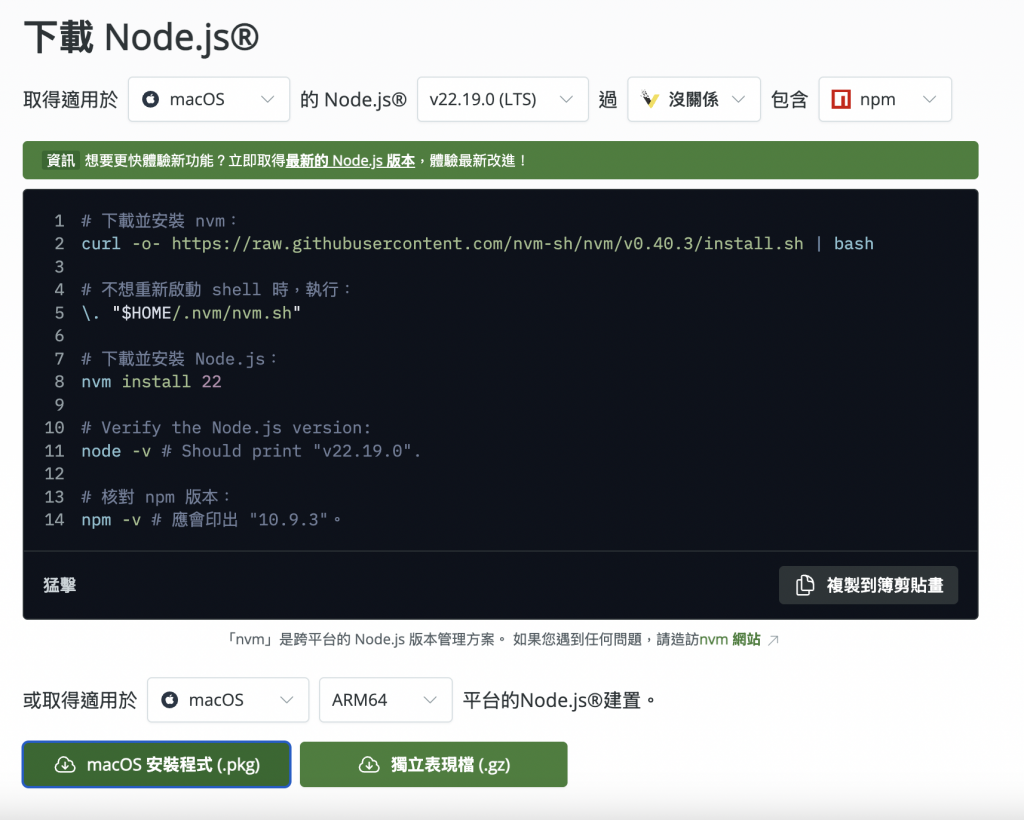
Task: Click the 'npm -v' code line
Action: pyautogui.click(x=211, y=520)
